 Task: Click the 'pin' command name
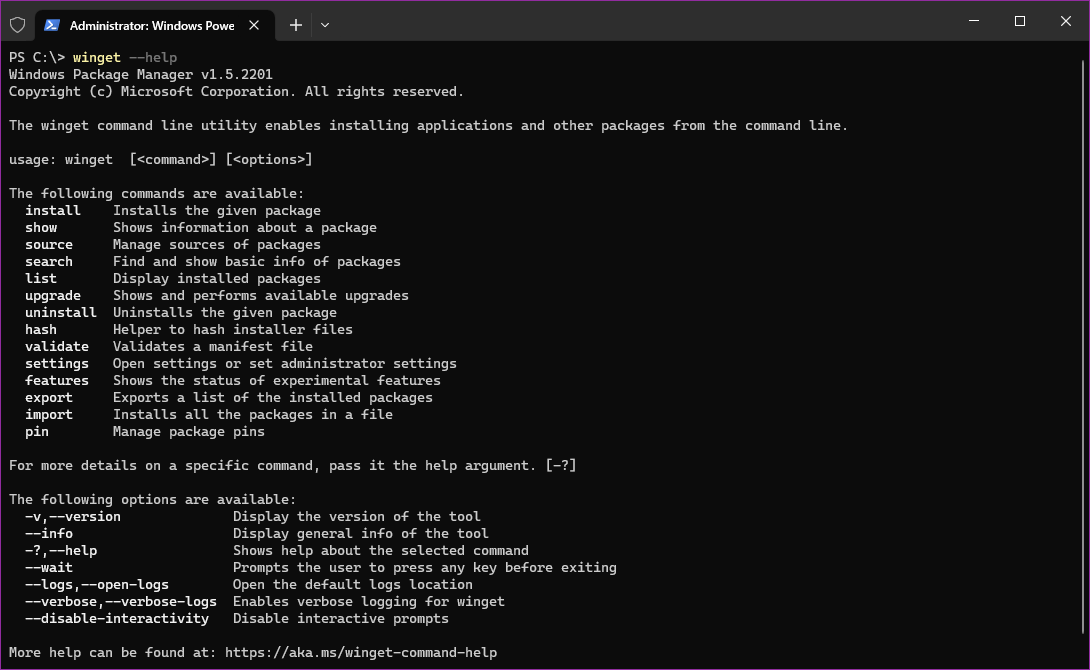37,432
